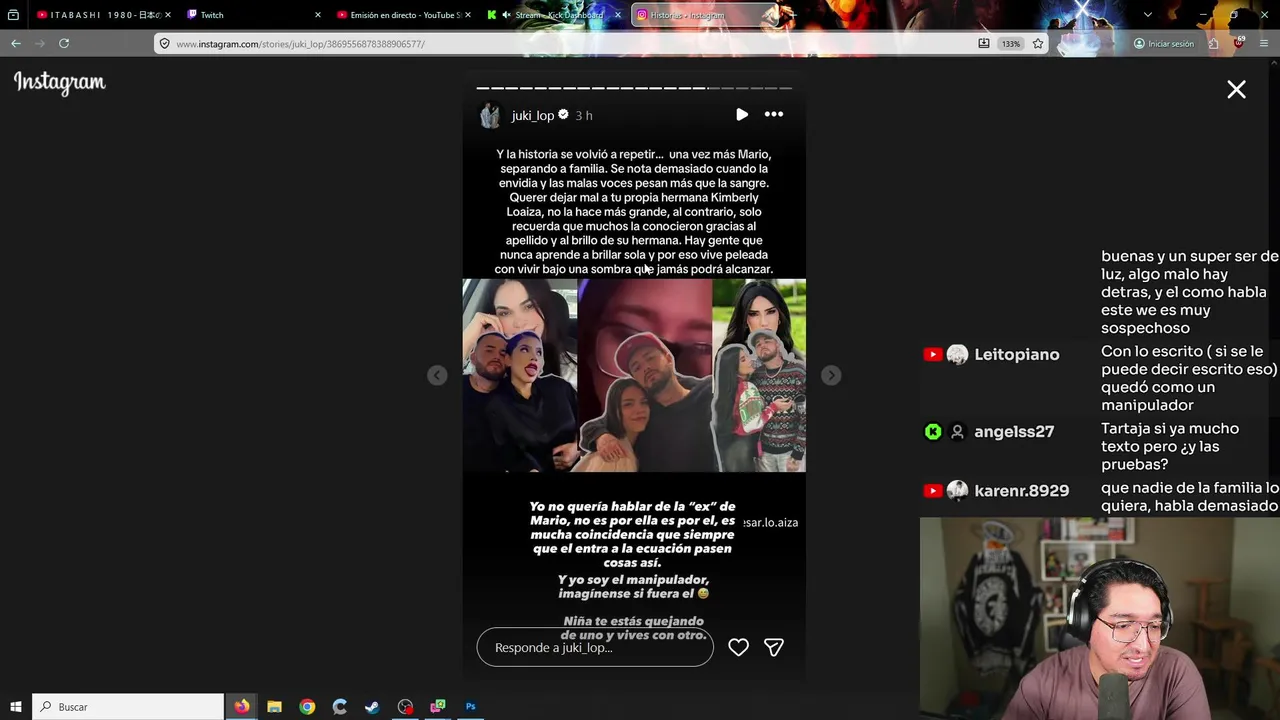Reload the Instagram page
This screenshot has height=720, width=1280.
[64, 44]
